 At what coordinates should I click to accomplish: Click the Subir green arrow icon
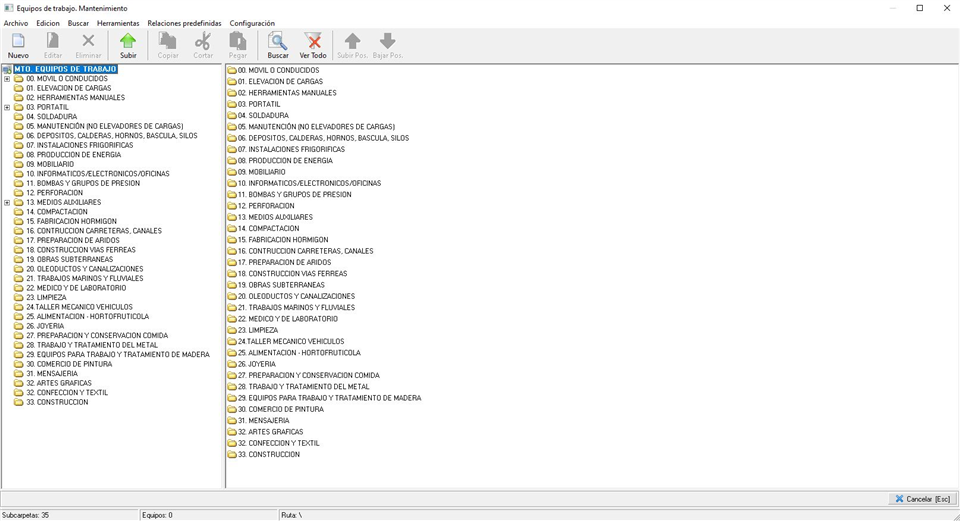pos(128,42)
